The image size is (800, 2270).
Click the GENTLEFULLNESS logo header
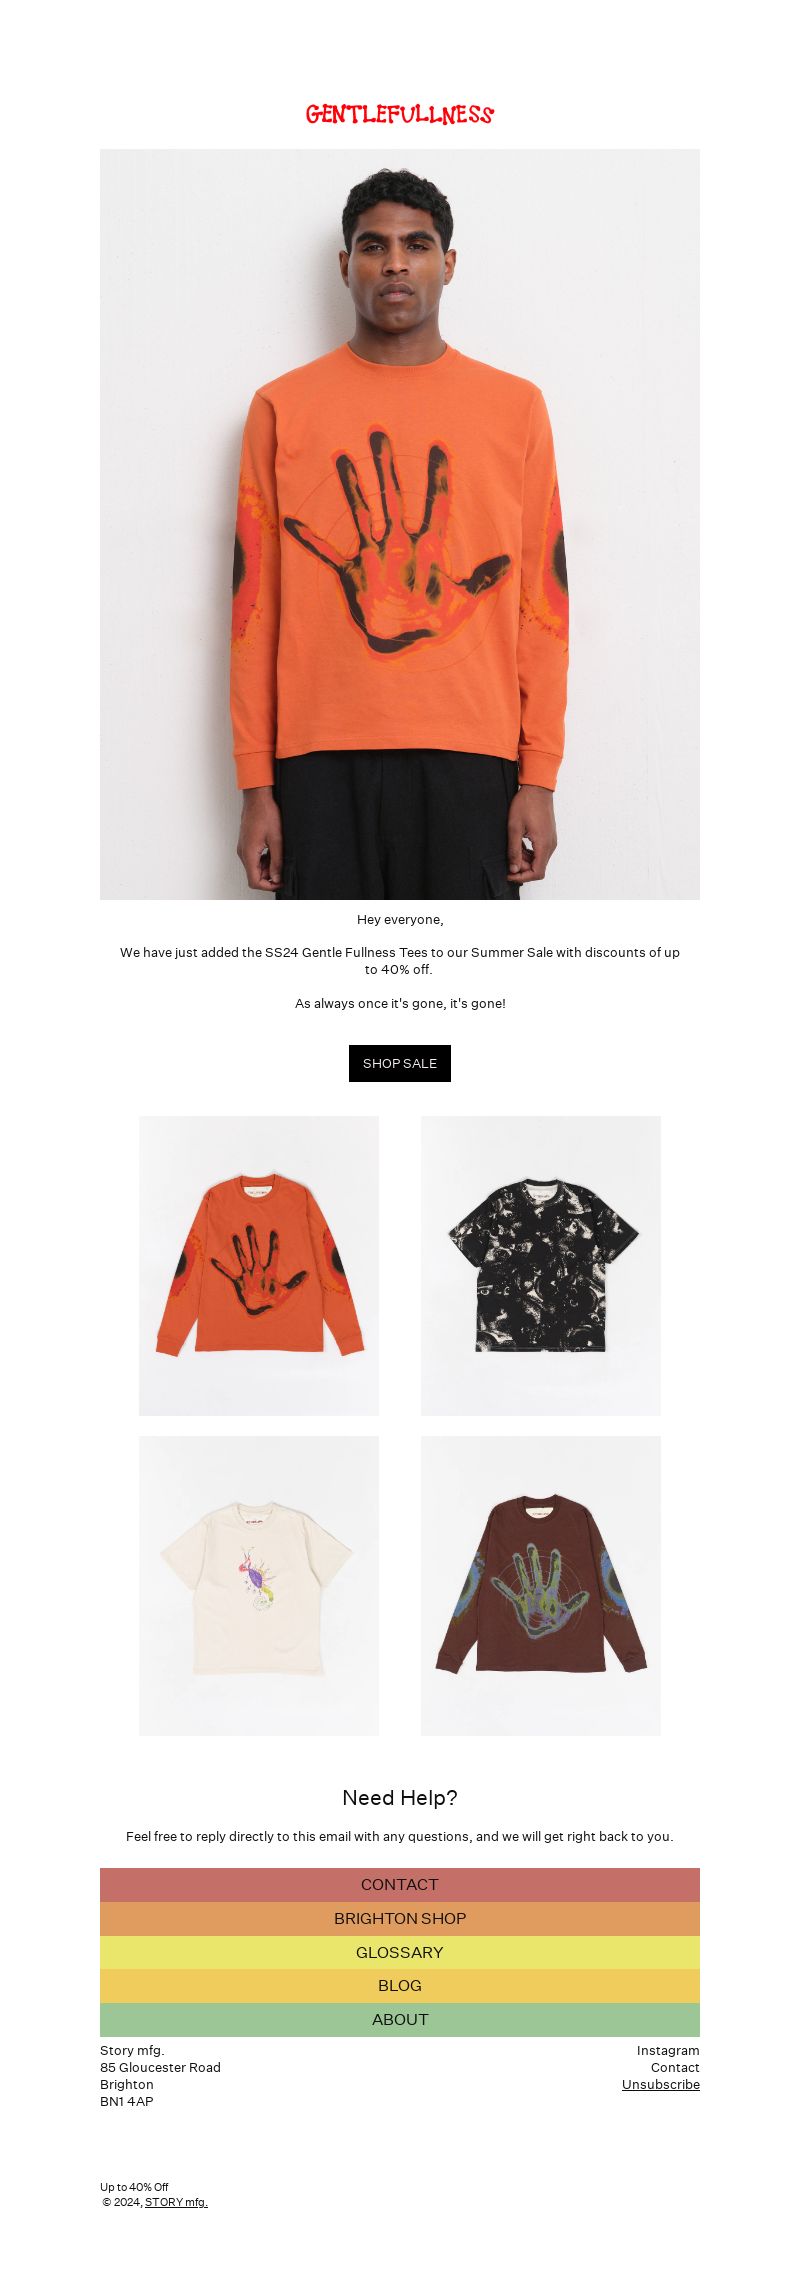click(x=400, y=114)
